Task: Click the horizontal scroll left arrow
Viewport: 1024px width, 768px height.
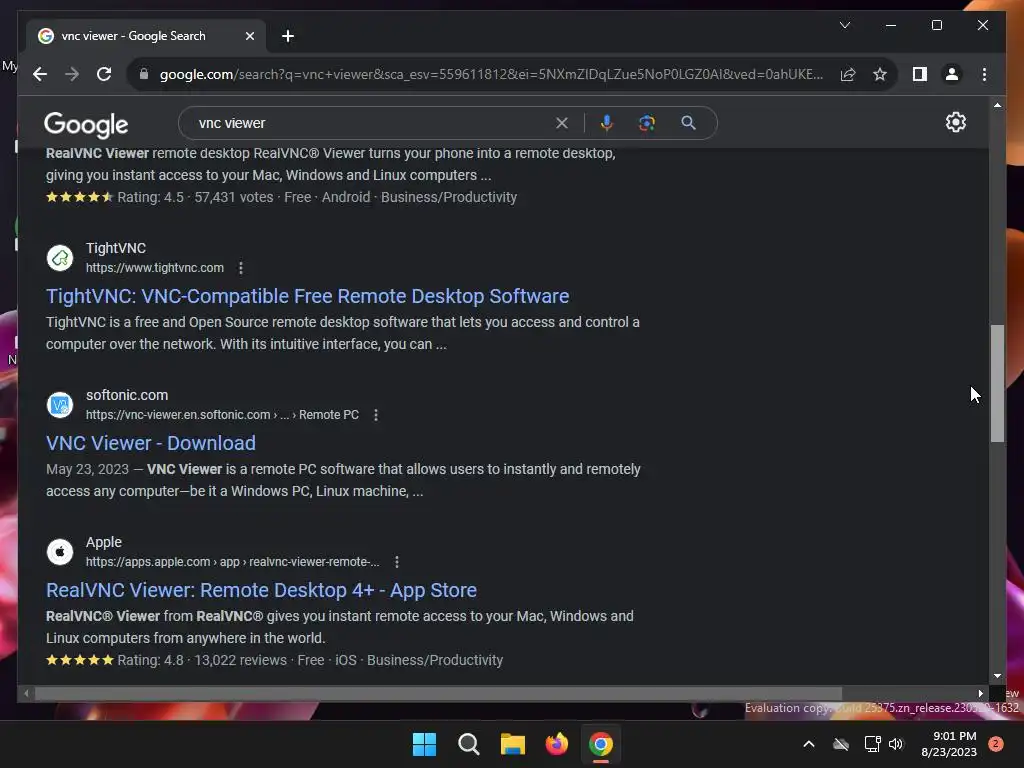Action: click(26, 694)
